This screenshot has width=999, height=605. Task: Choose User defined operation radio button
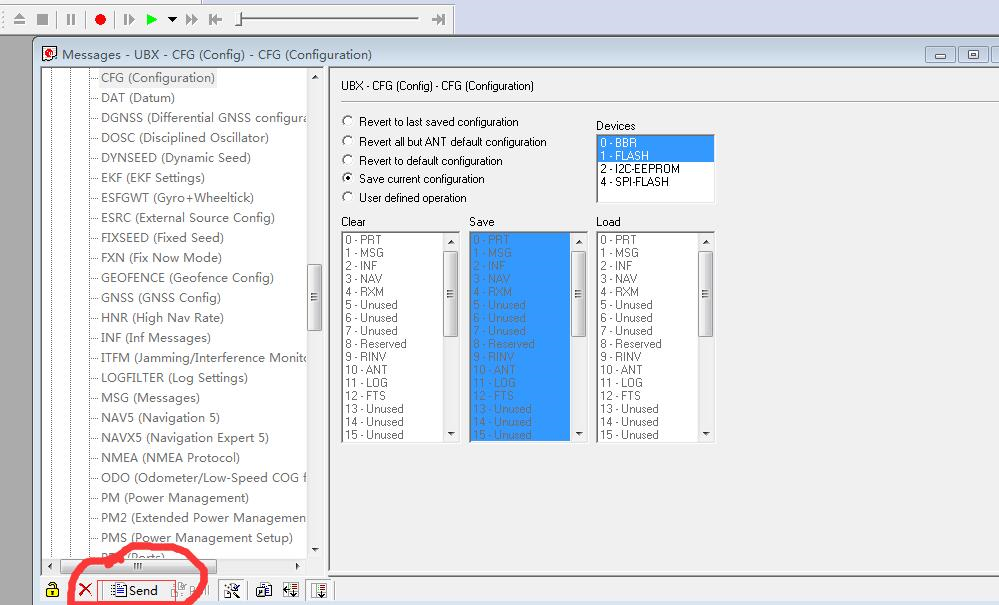coord(348,198)
